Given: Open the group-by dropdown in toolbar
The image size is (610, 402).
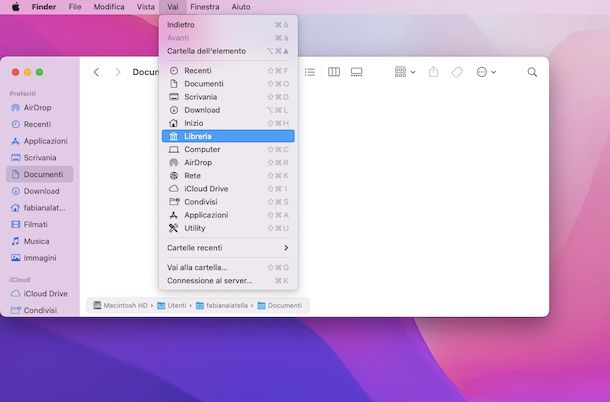Looking at the screenshot, I should [x=405, y=72].
